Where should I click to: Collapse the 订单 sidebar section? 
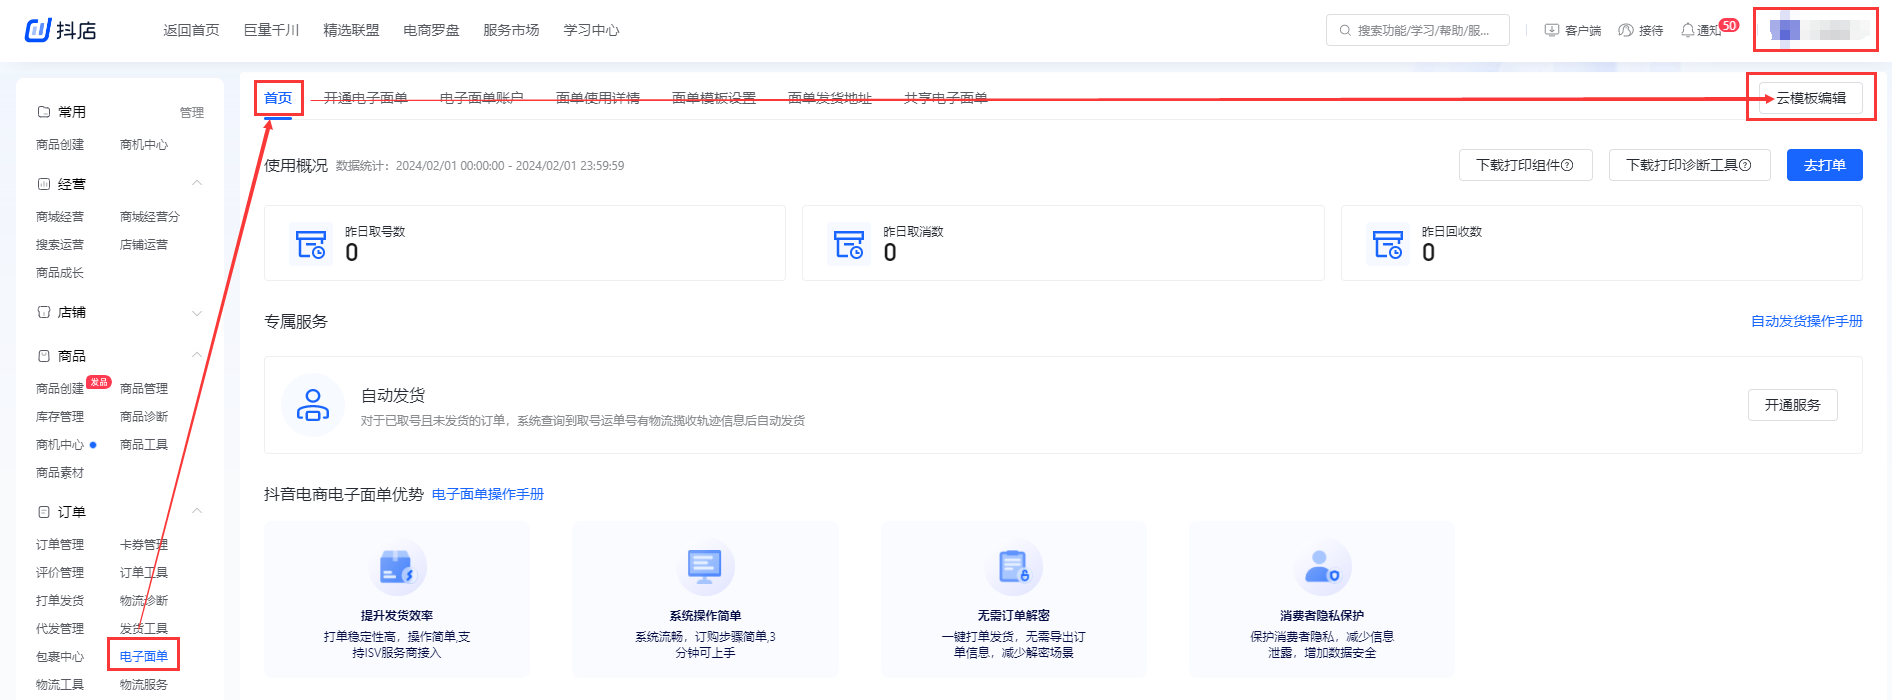coord(197,511)
